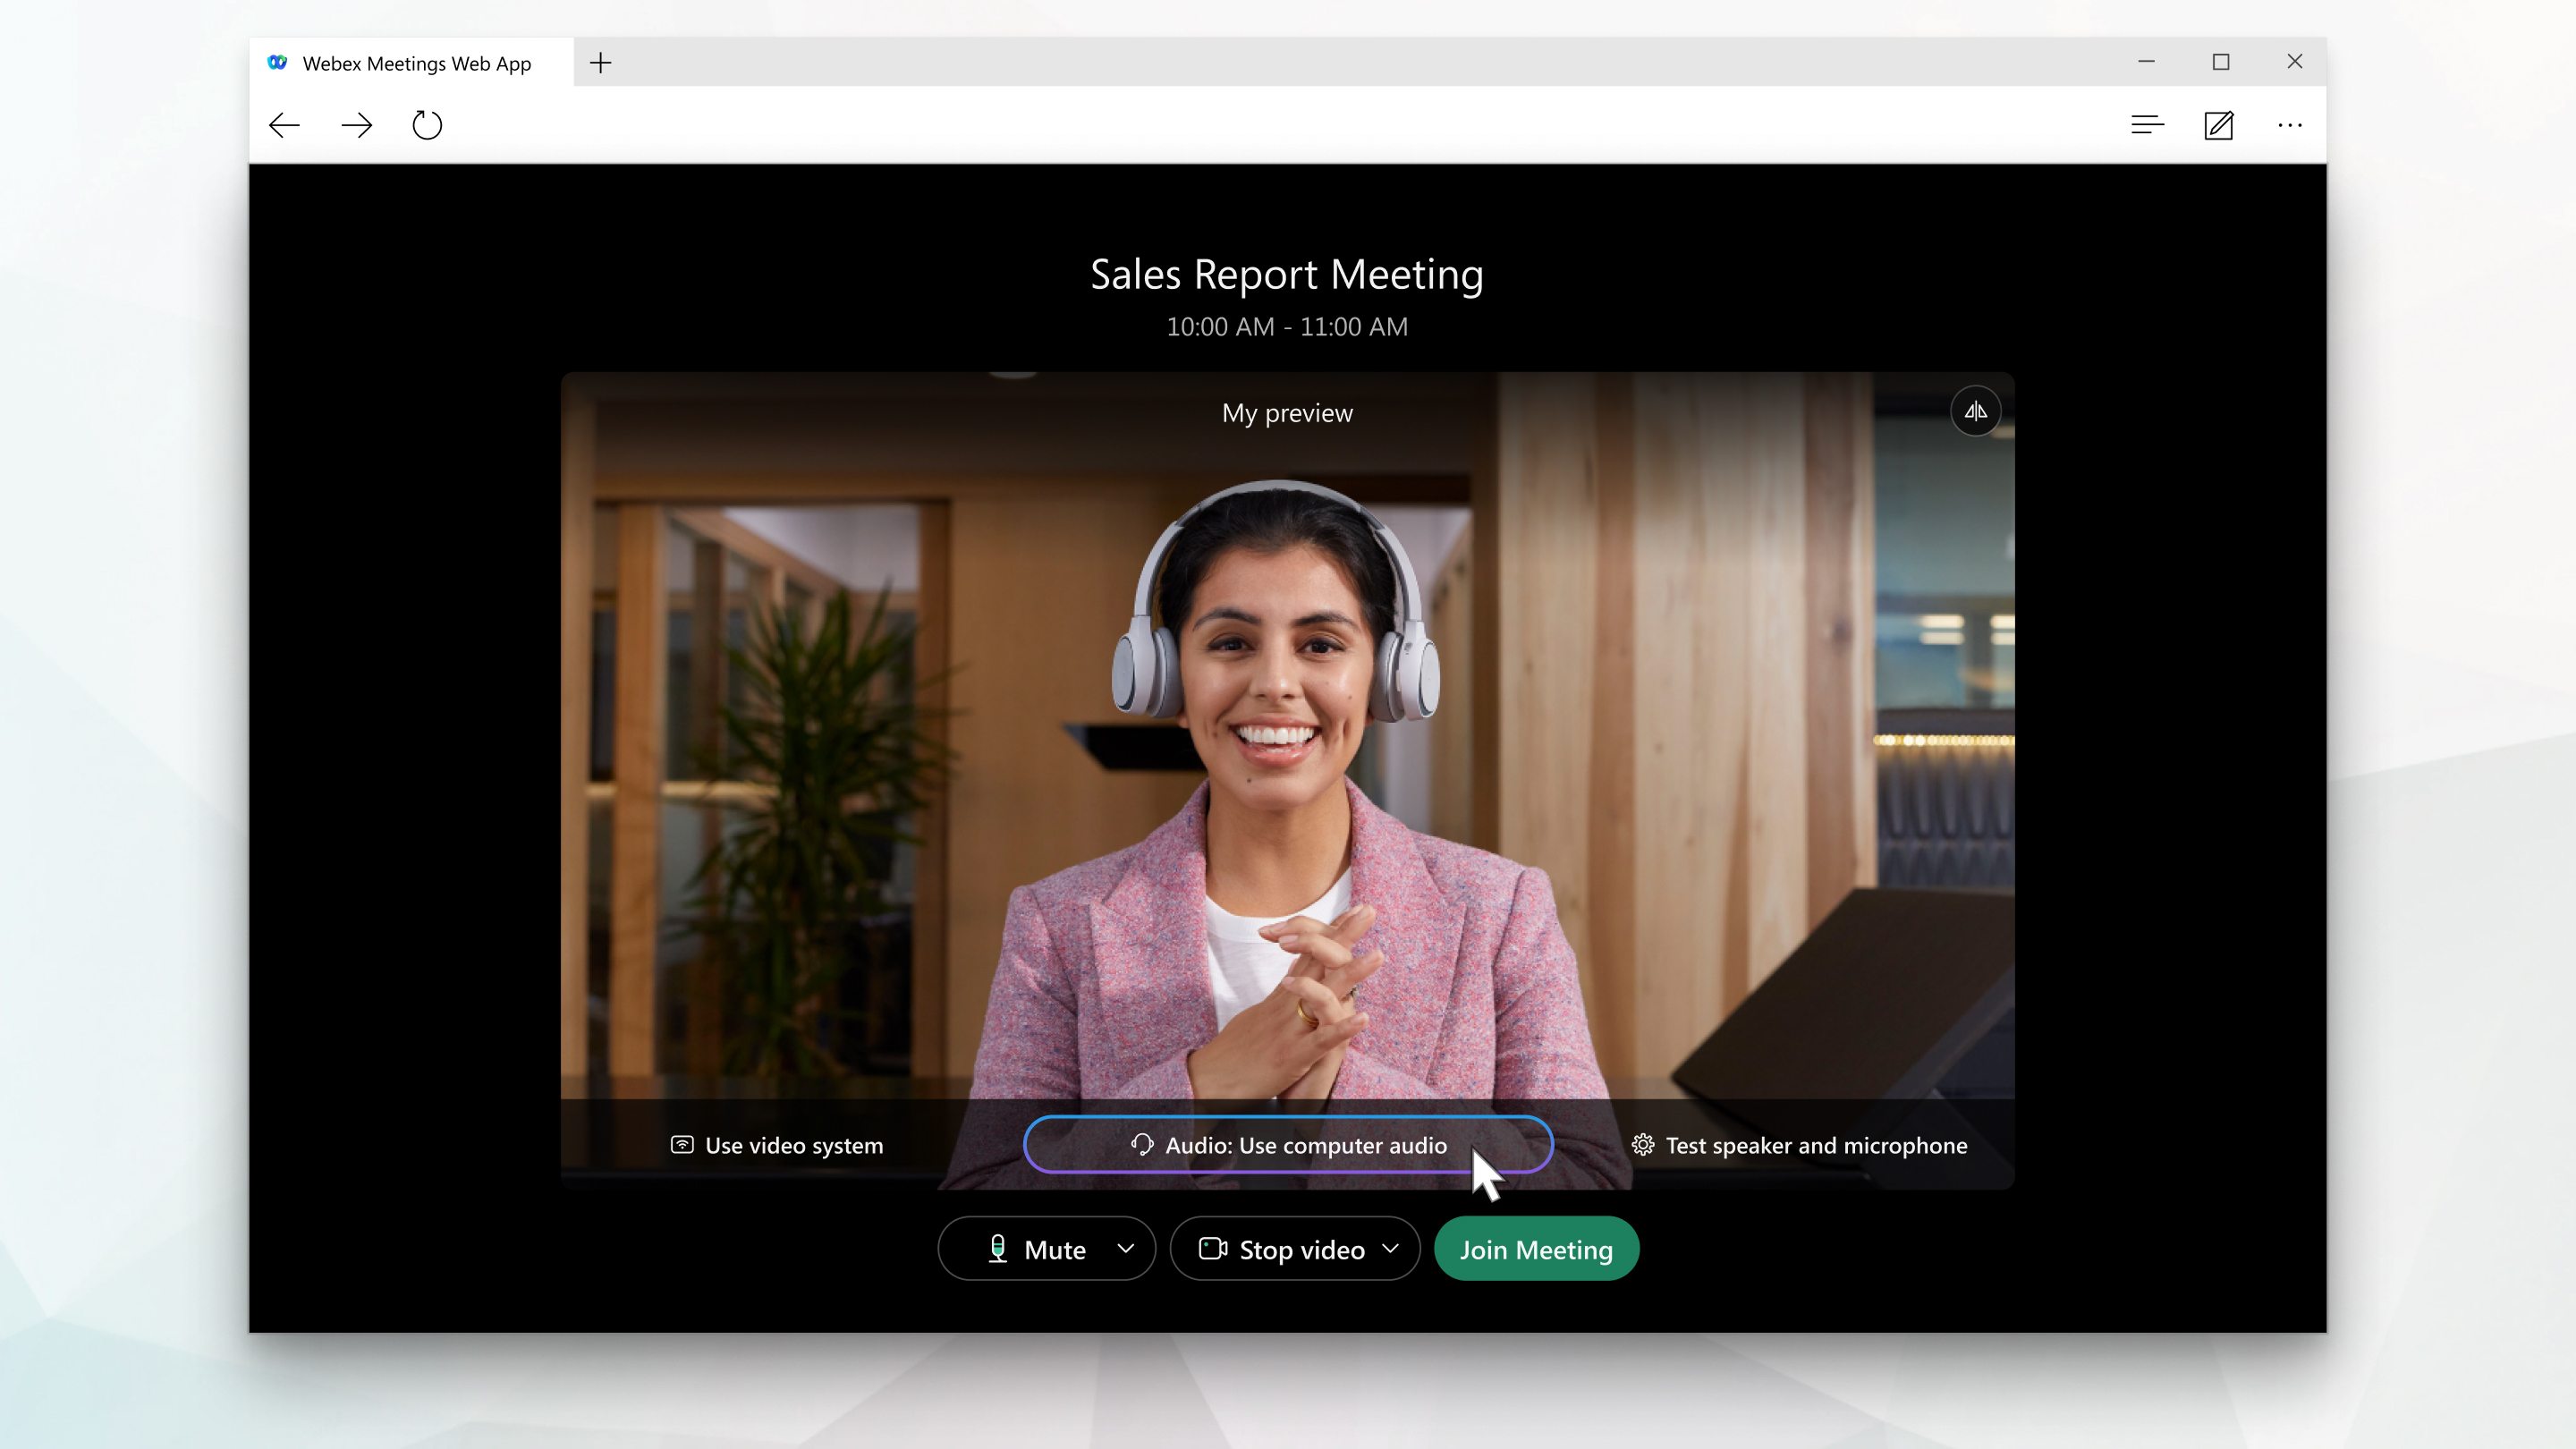Click the Sales Report Meeting title text
The width and height of the screenshot is (2576, 1449).
[1288, 273]
